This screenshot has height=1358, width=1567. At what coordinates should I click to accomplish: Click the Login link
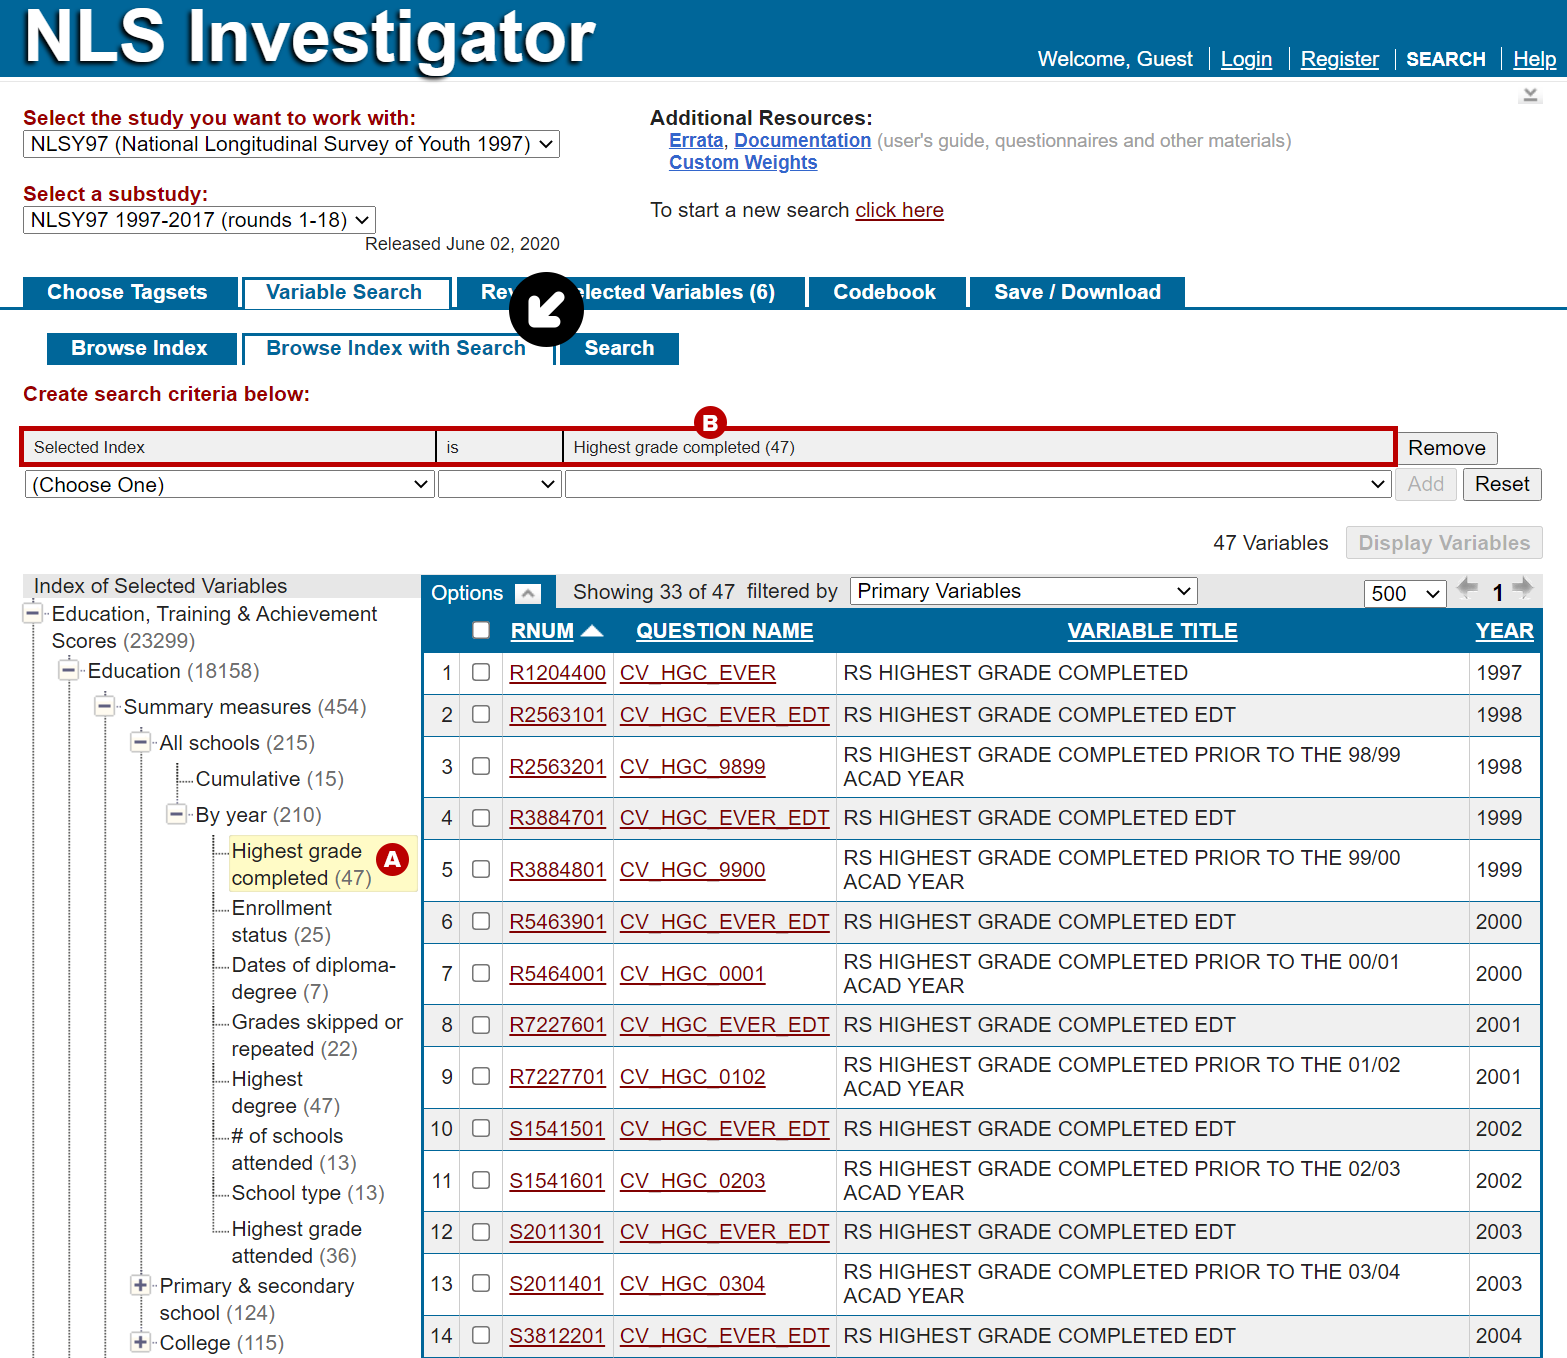tap(1246, 59)
